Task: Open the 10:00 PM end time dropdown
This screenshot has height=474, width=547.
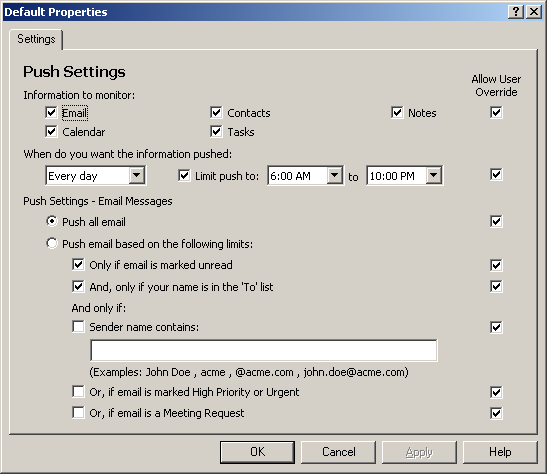Action: pos(434,175)
